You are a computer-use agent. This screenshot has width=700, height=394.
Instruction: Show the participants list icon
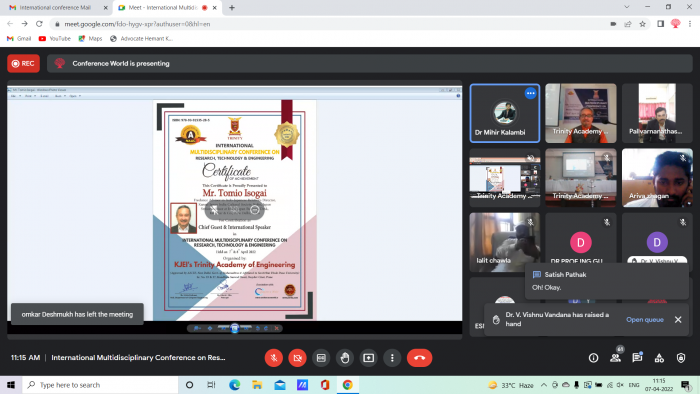pyautogui.click(x=615, y=358)
